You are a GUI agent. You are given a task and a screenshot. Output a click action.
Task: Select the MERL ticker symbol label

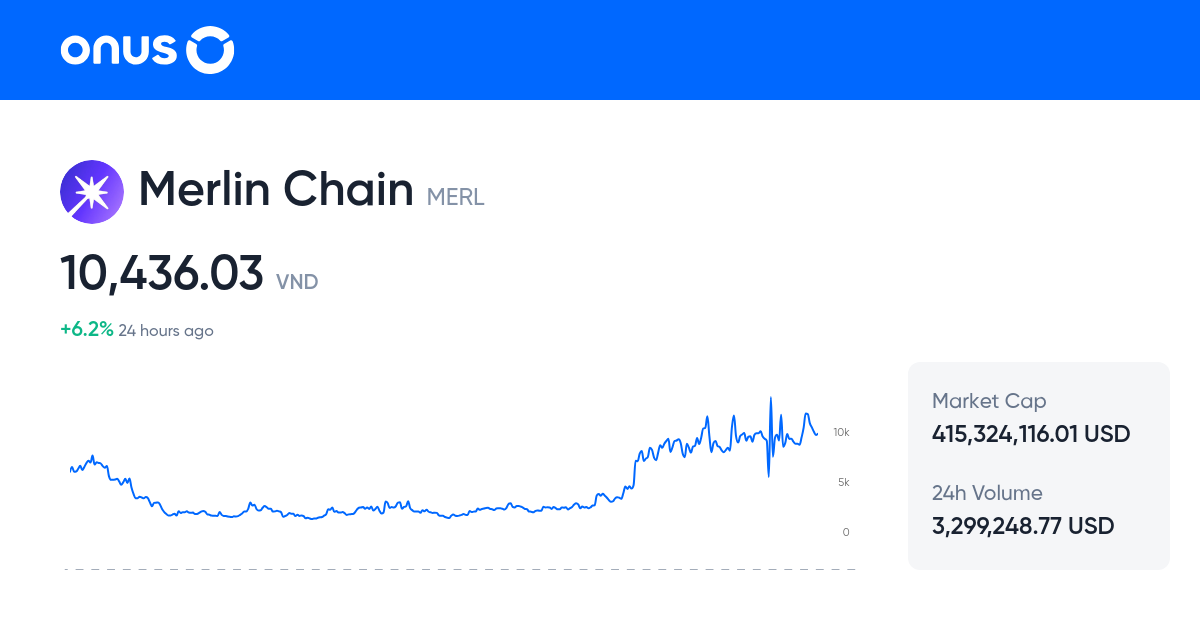coord(455,197)
